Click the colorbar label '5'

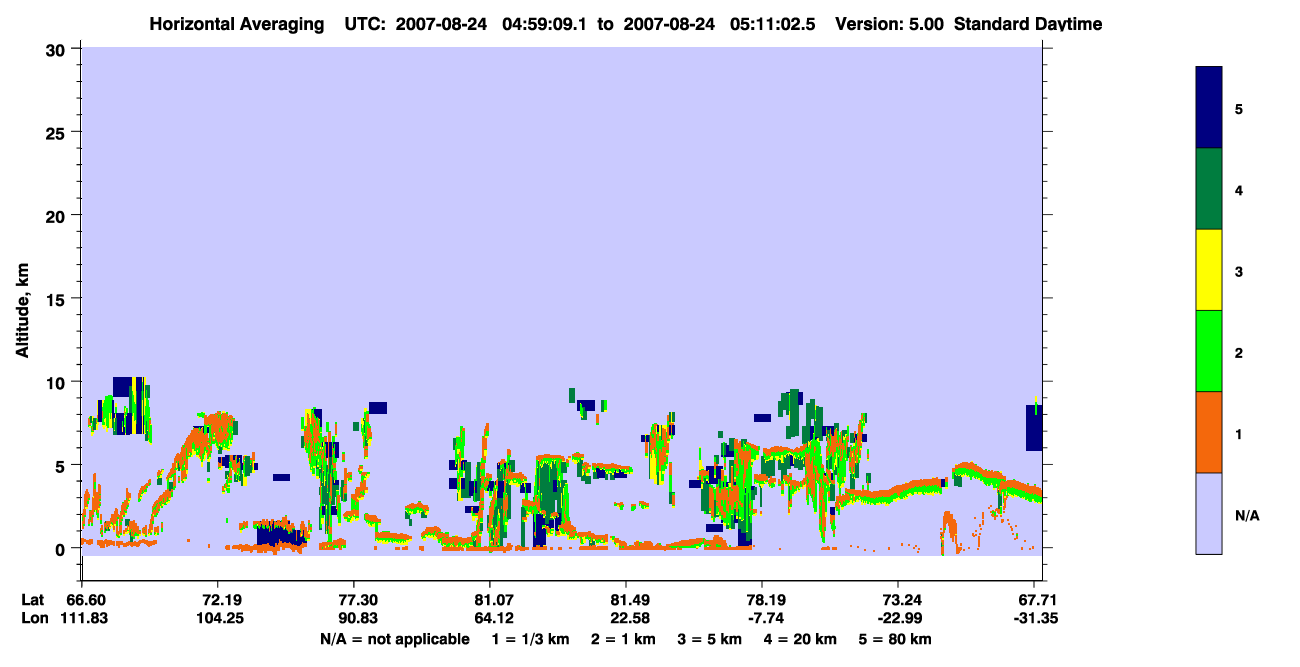pos(1239,109)
